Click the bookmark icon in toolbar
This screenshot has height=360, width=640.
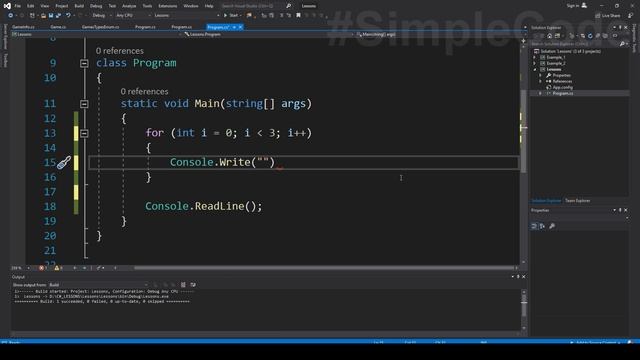[x=298, y=15]
